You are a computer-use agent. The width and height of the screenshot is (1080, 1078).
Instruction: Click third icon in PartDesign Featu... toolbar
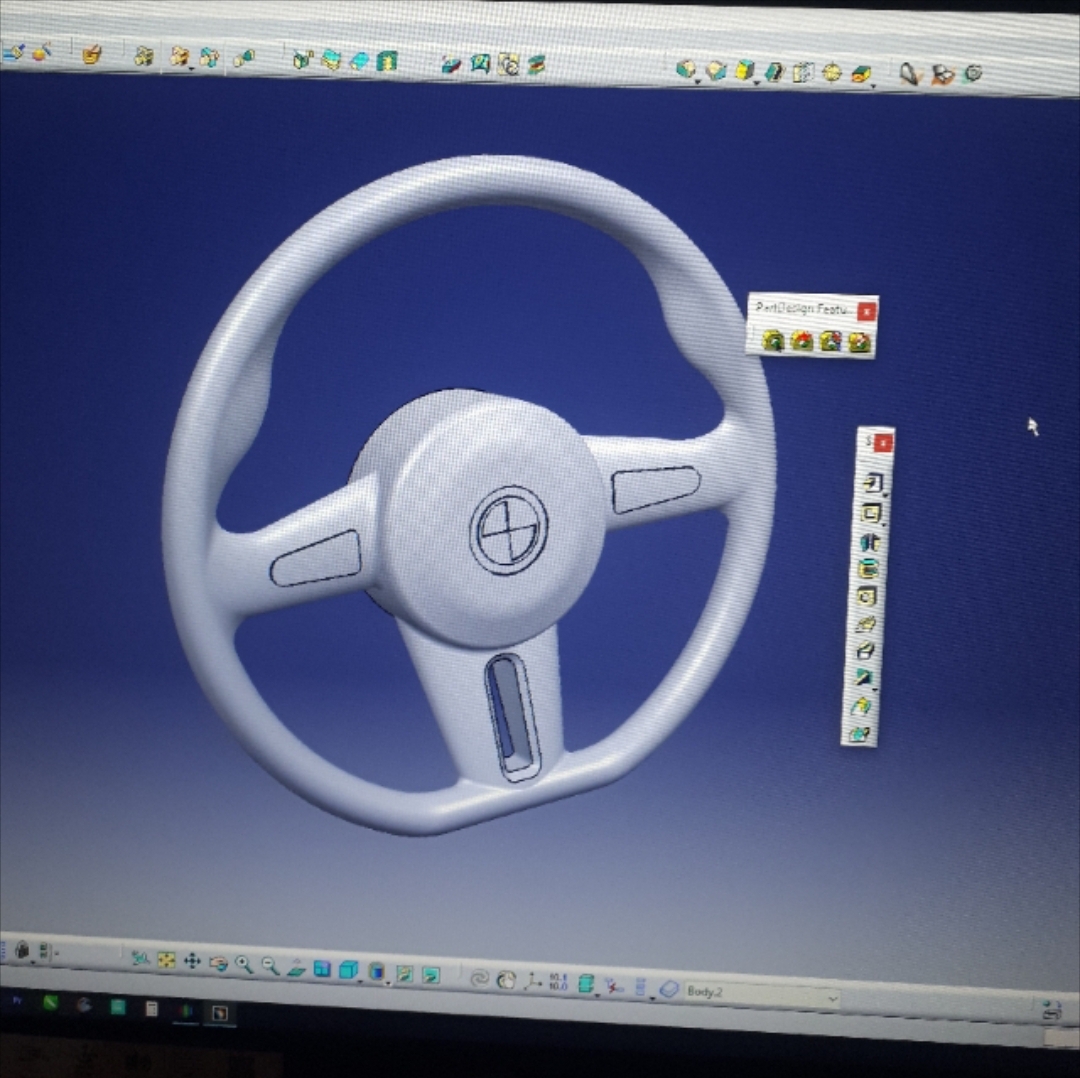(831, 341)
